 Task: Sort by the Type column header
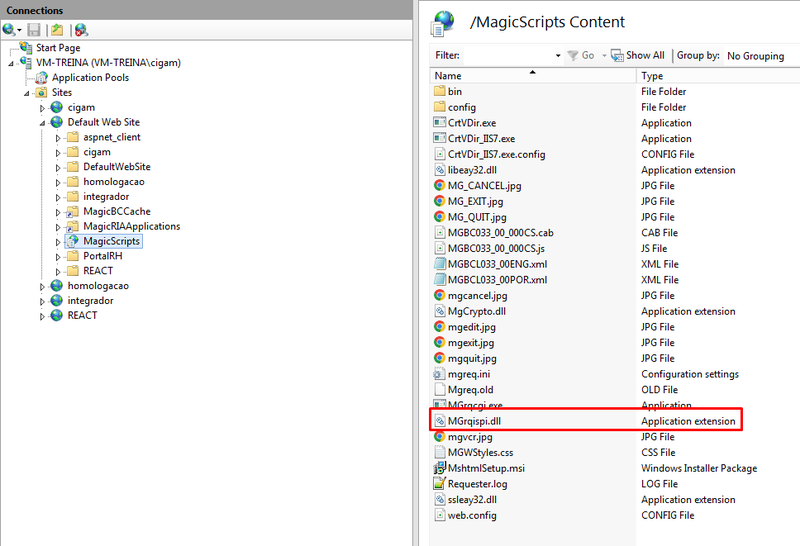click(718, 76)
